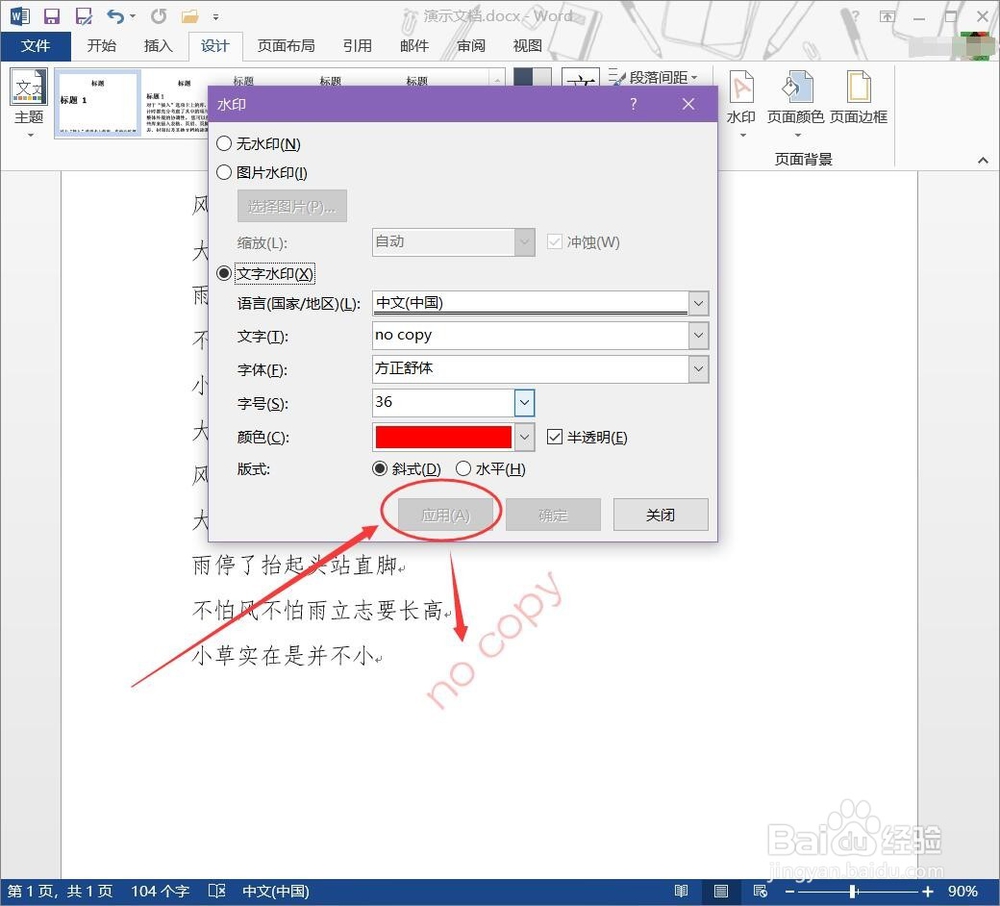Click the word count 104 个字 indicator
The image size is (1000, 906).
pyautogui.click(x=159, y=890)
